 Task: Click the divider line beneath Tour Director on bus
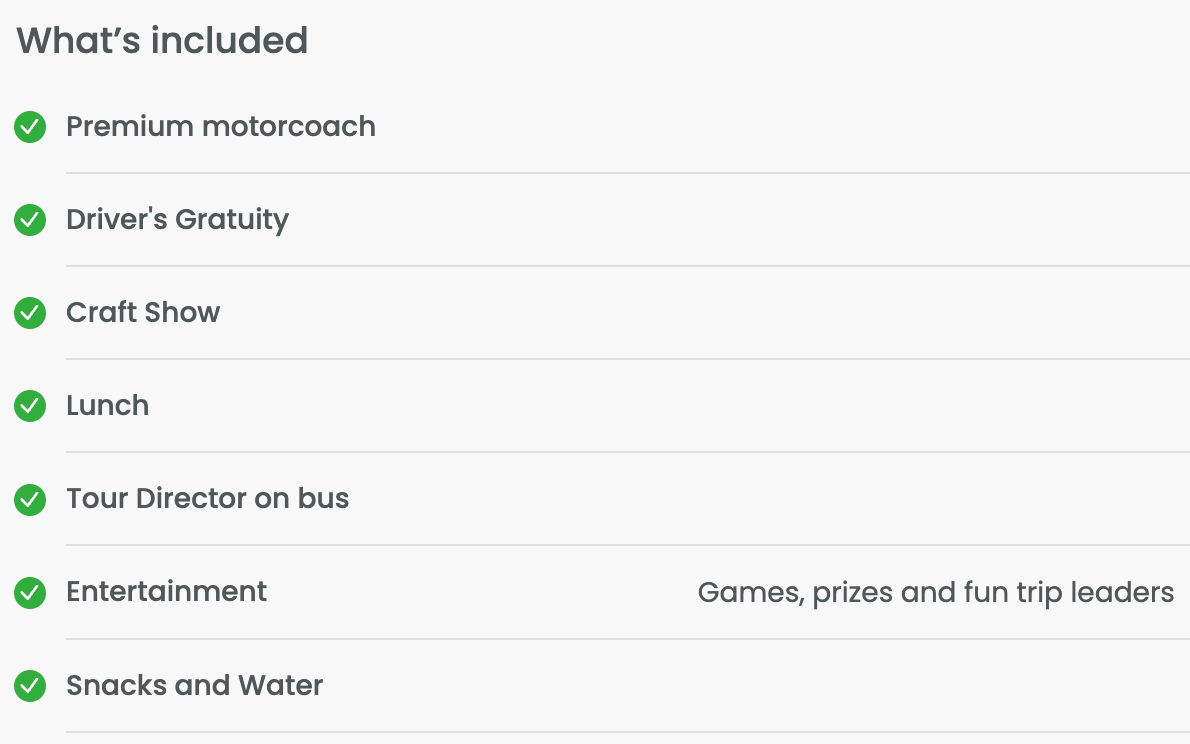[x=627, y=545]
